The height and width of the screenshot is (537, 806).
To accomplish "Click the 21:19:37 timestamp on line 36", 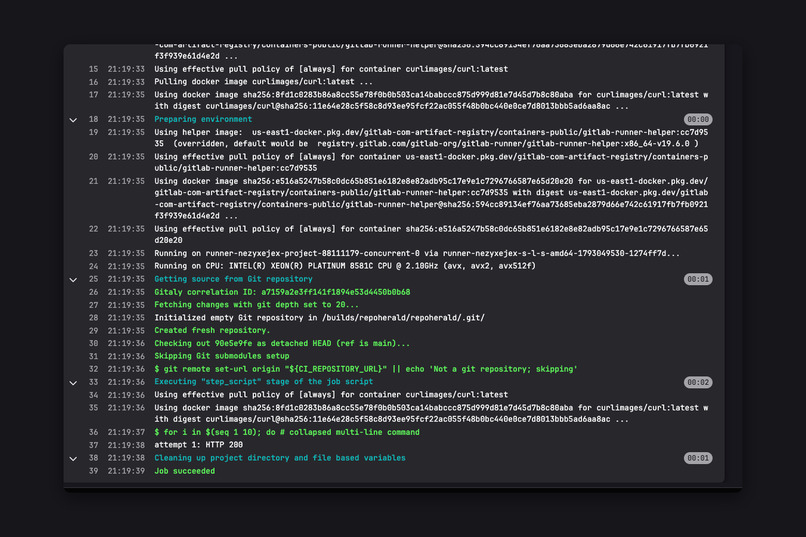I will 126,432.
